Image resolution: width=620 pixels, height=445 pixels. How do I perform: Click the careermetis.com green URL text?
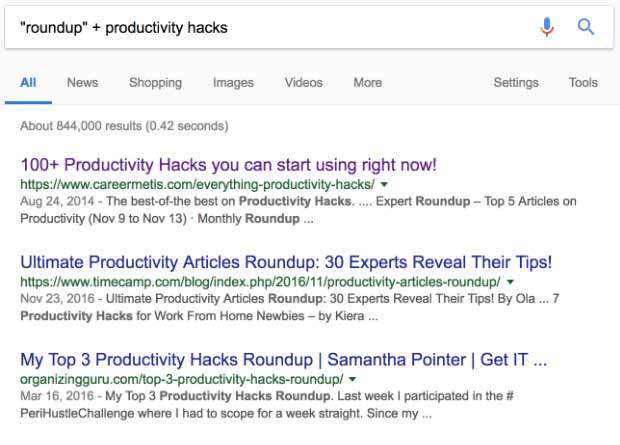click(x=197, y=185)
